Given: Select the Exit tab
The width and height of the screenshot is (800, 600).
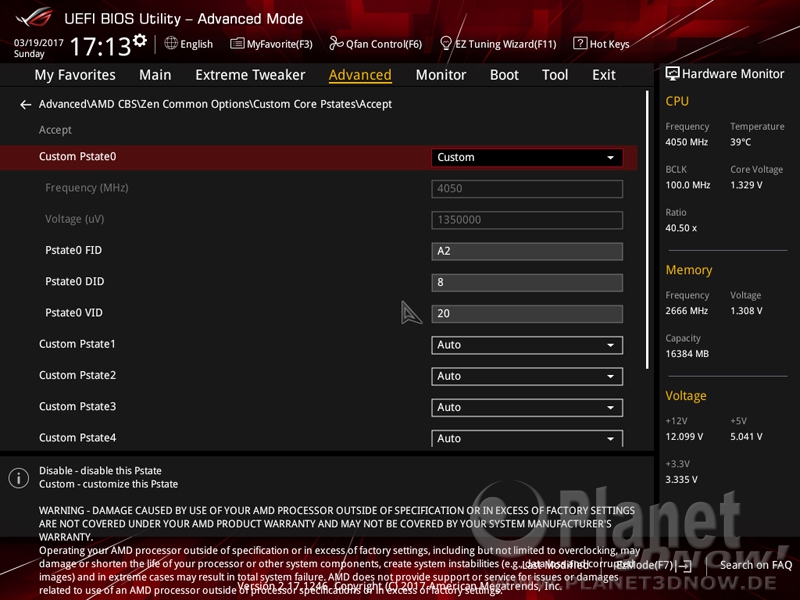Looking at the screenshot, I should click(604, 75).
